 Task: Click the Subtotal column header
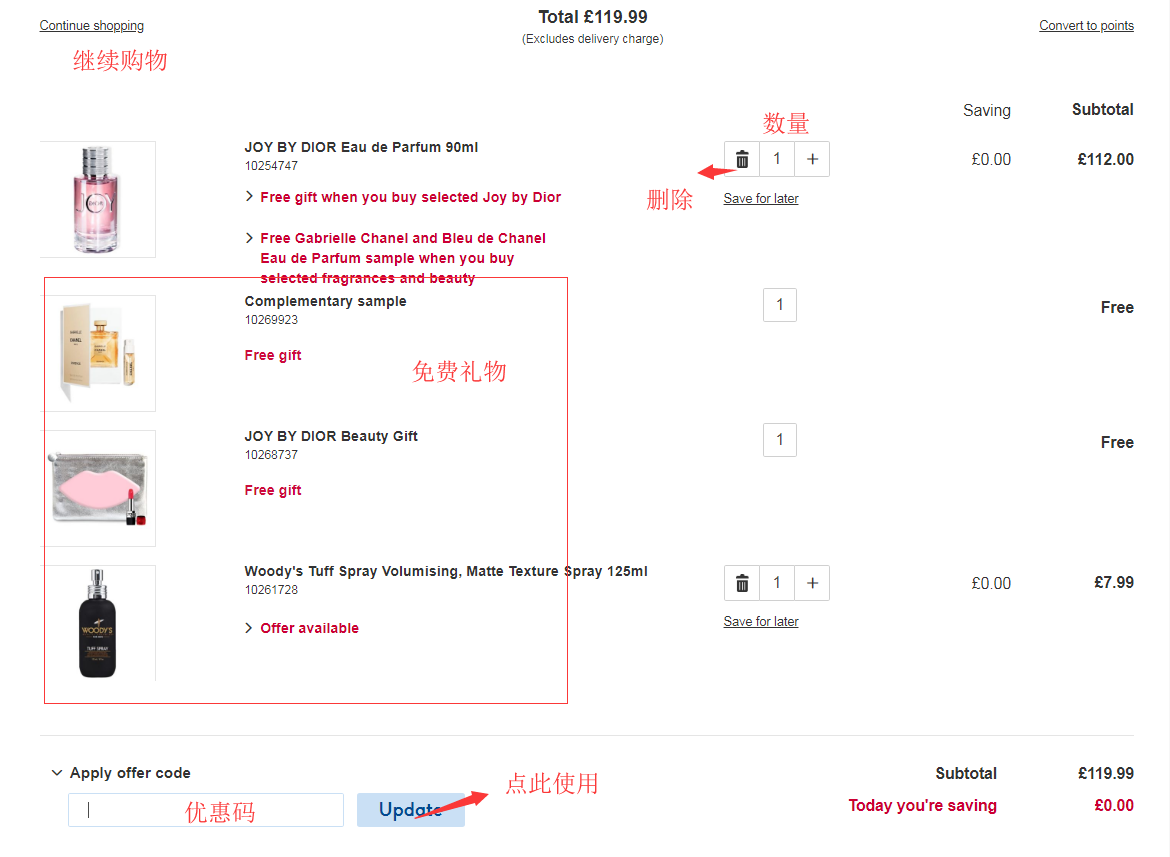click(1103, 110)
